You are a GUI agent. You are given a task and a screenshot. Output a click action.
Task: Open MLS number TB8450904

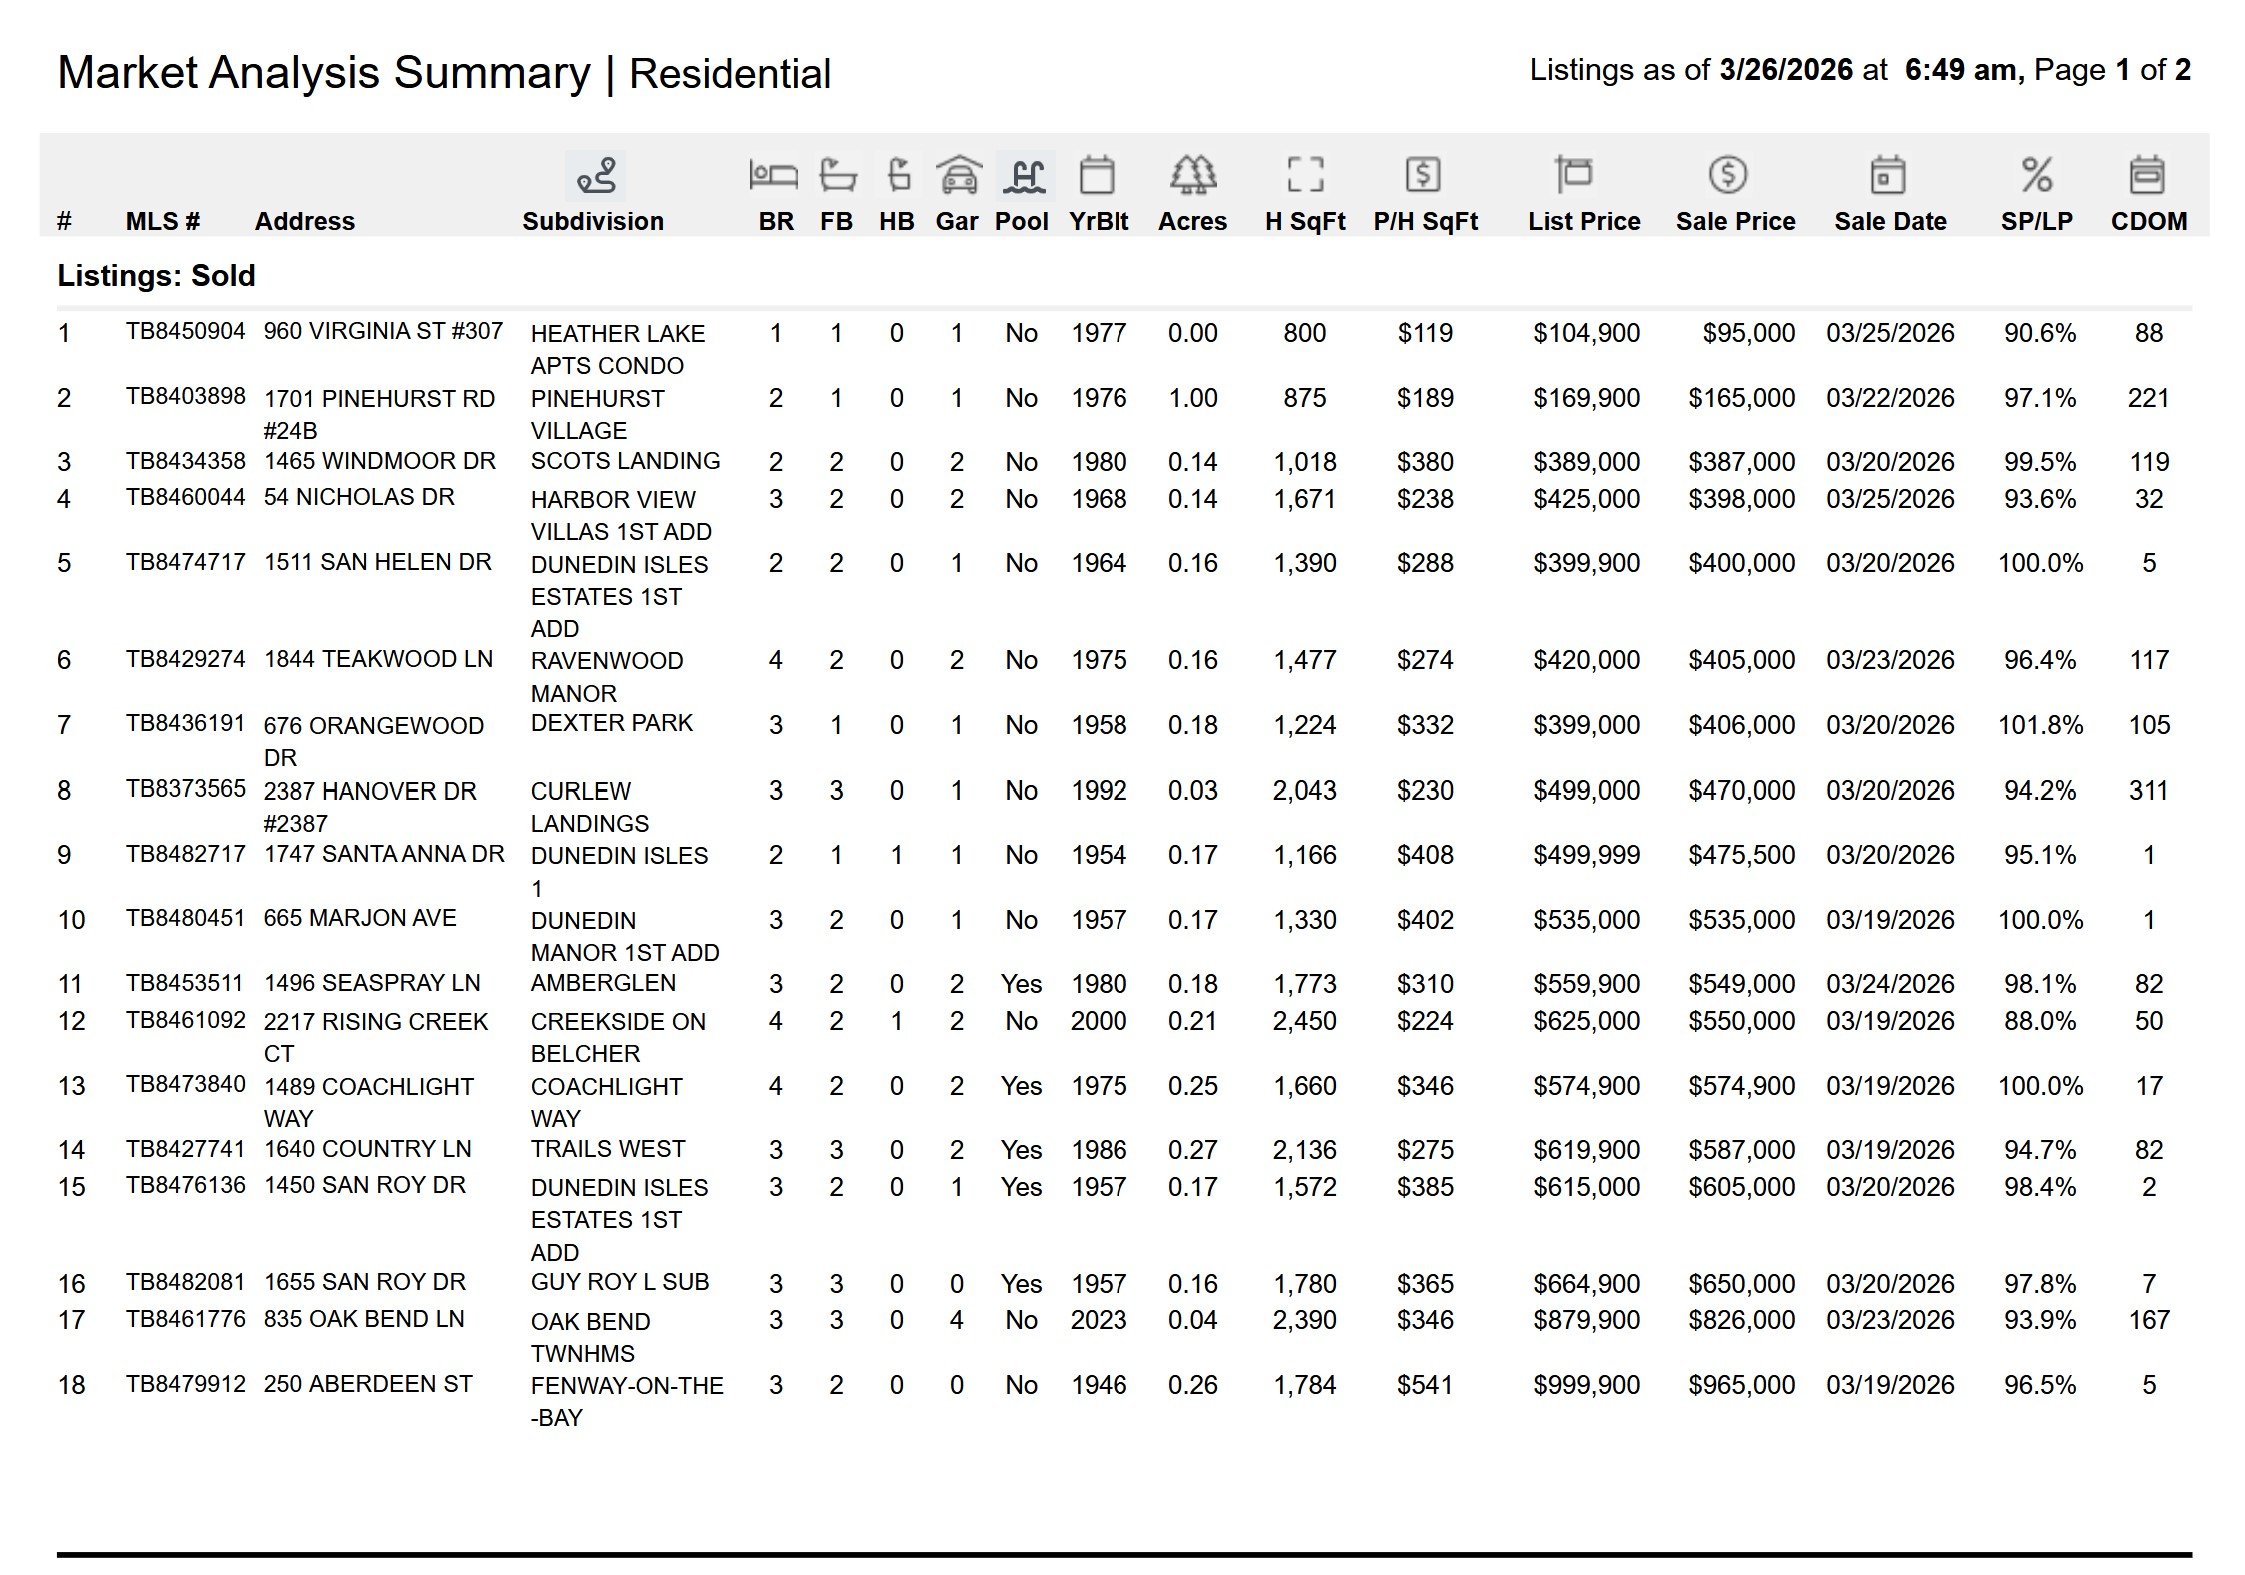185,331
